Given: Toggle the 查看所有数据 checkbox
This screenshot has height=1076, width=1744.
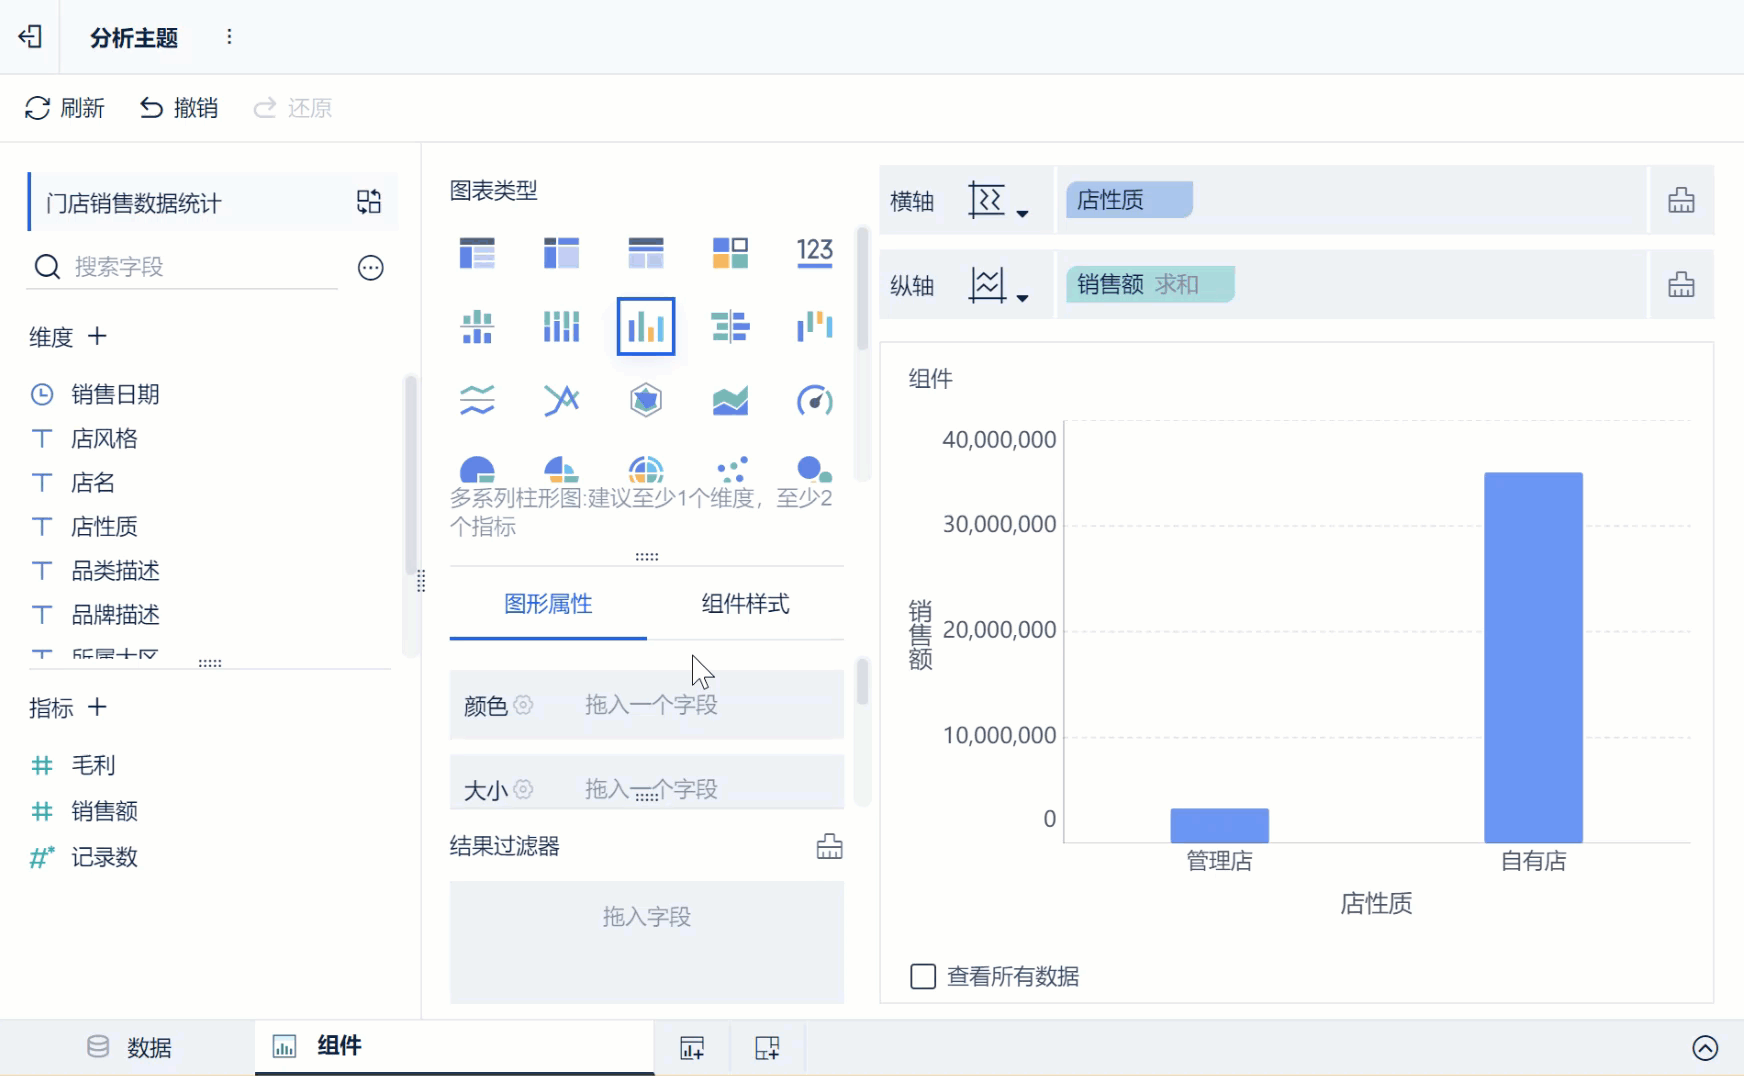Looking at the screenshot, I should click(x=923, y=976).
